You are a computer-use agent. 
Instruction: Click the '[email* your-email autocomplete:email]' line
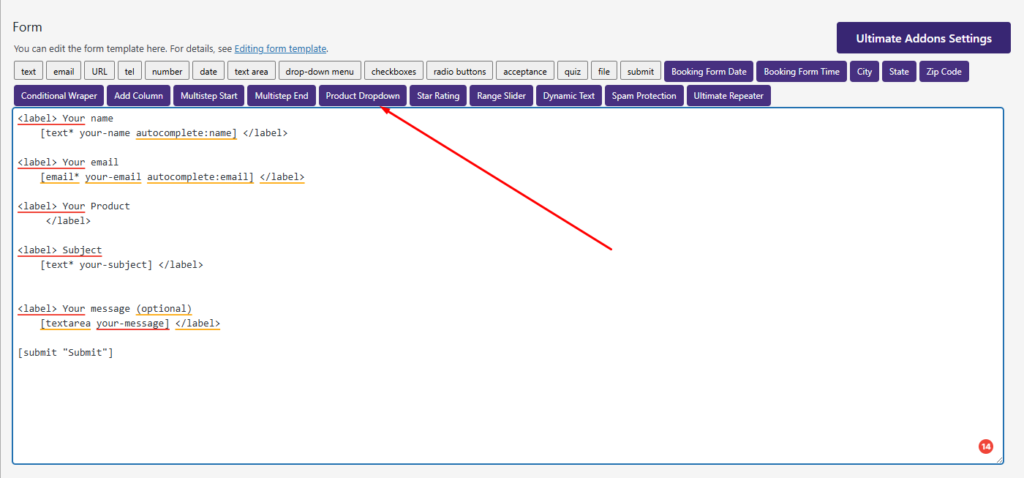click(x=172, y=176)
